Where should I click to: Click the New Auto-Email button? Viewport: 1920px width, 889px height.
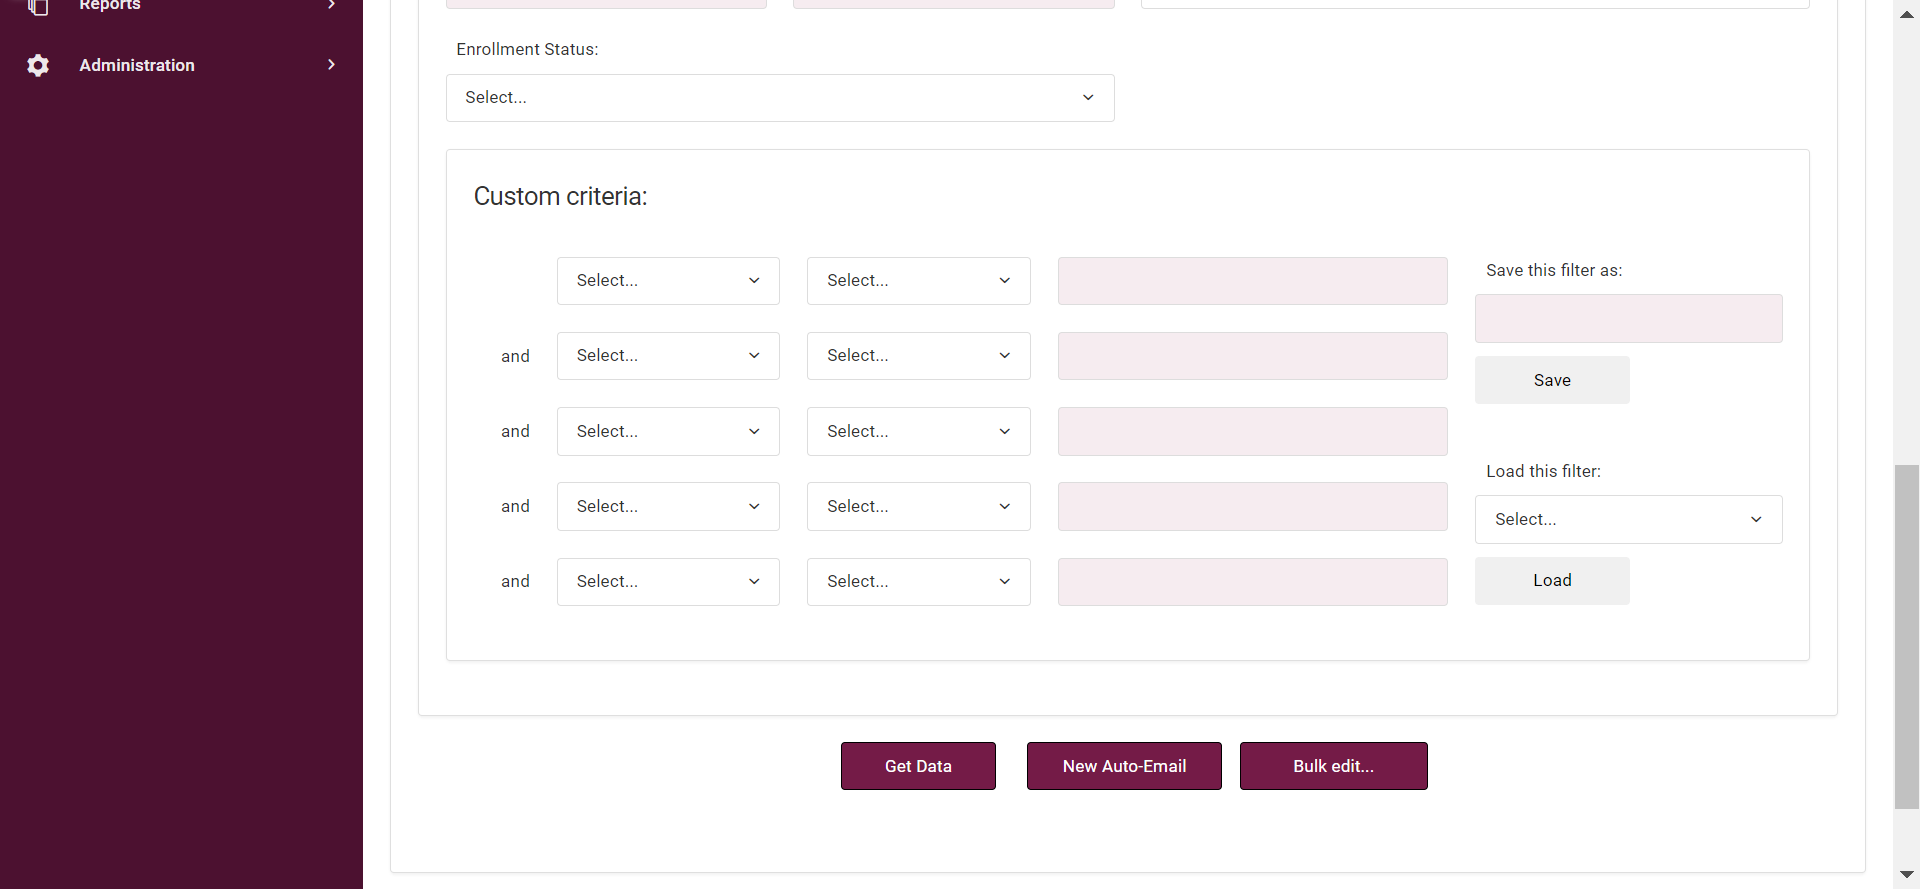1123,766
